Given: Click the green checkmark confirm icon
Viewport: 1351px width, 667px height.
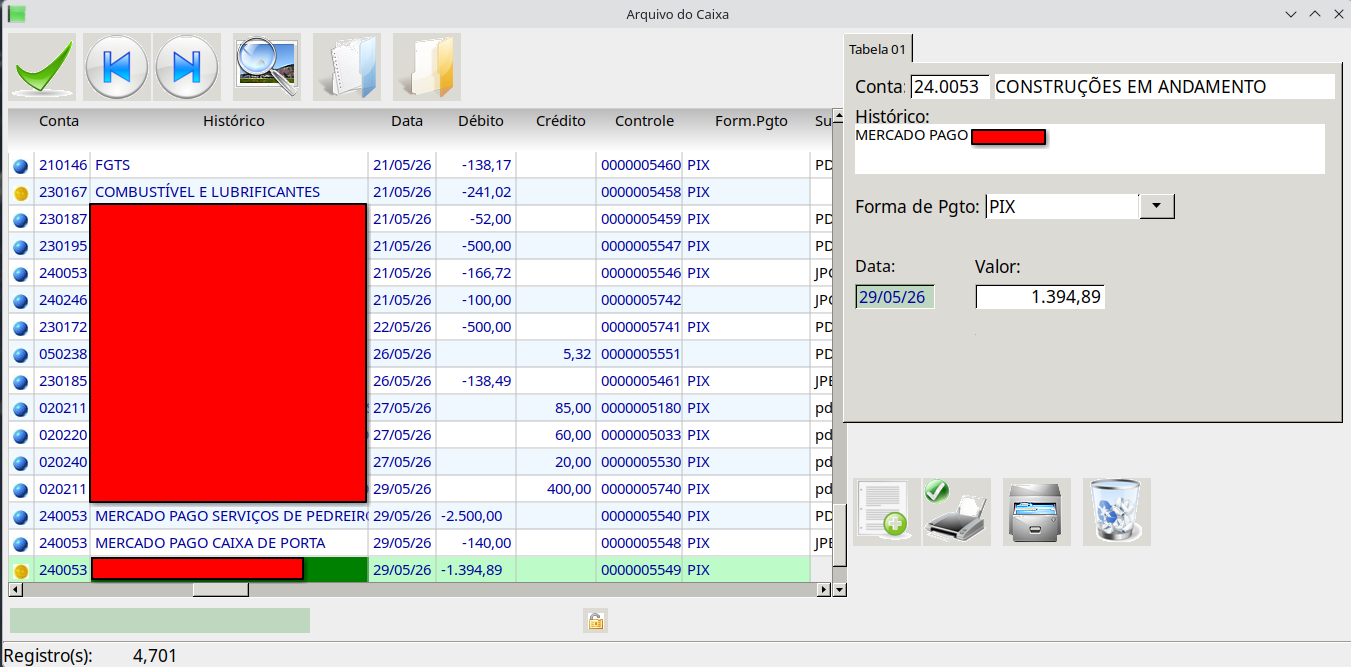Looking at the screenshot, I should pyautogui.click(x=42, y=67).
